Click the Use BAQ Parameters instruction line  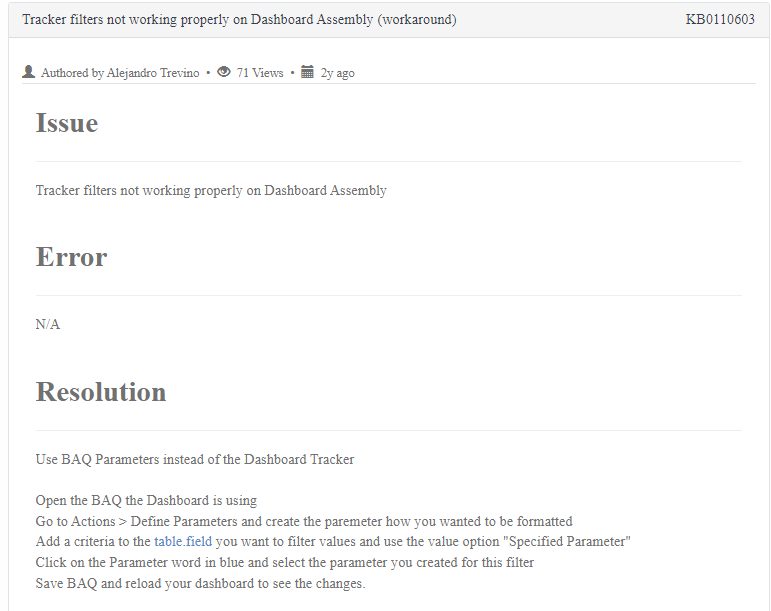[195, 459]
